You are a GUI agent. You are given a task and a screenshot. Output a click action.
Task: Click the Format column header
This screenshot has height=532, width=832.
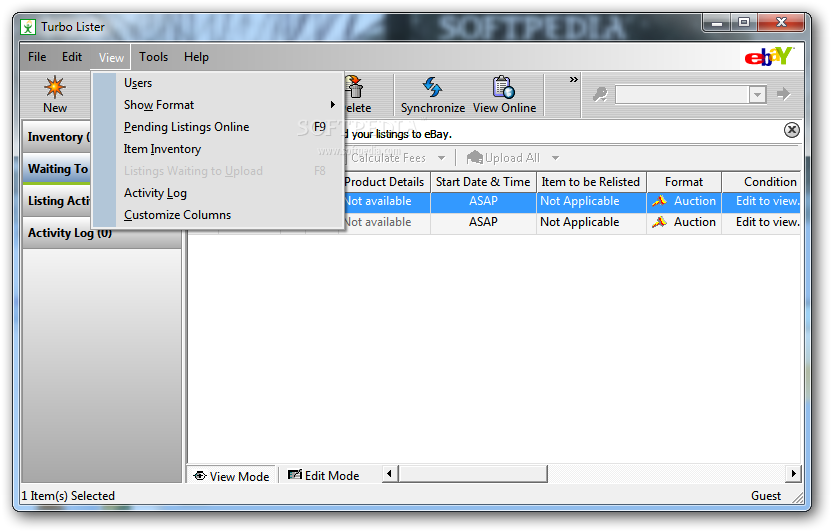click(x=684, y=182)
